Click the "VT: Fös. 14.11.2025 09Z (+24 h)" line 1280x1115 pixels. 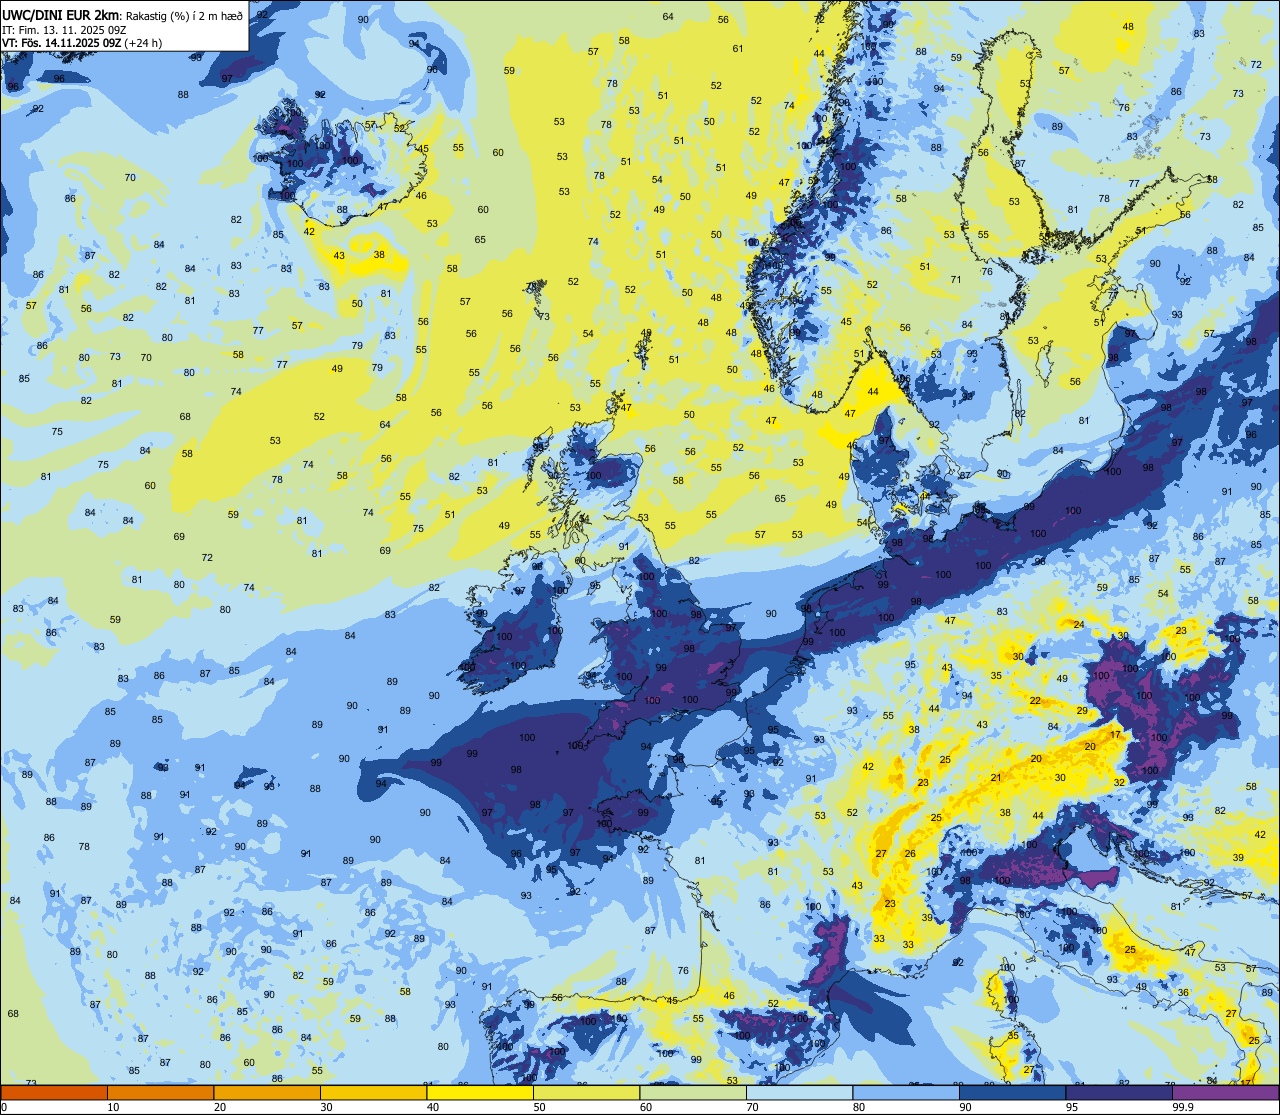[x=82, y=43]
